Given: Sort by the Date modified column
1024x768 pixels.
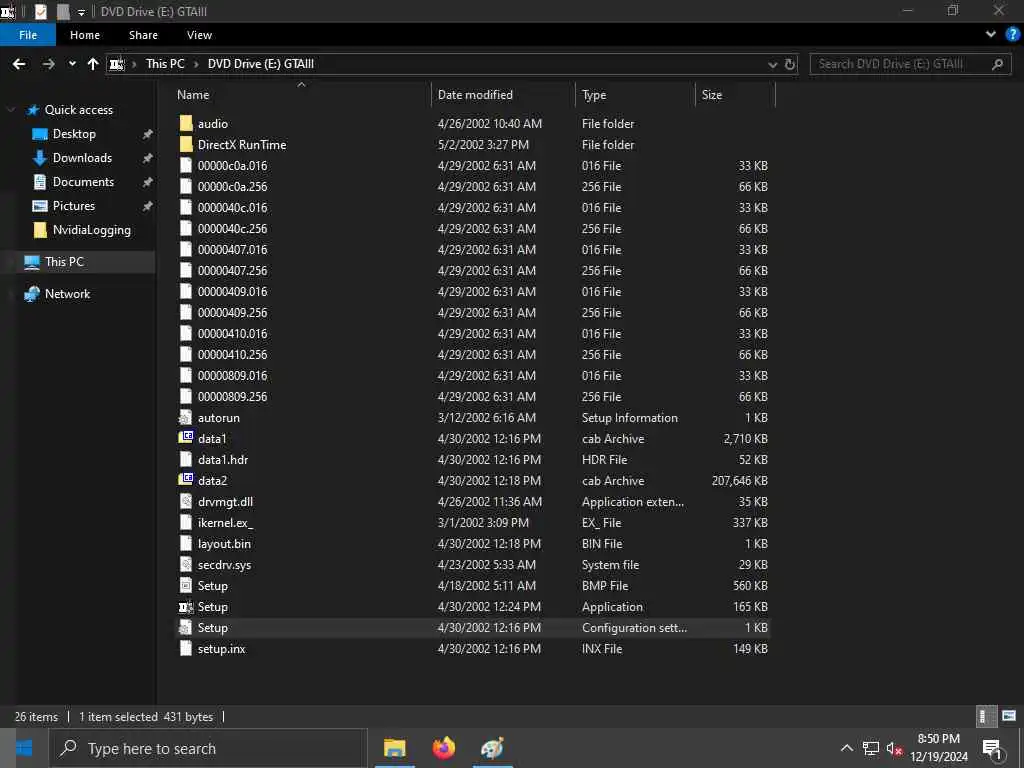Looking at the screenshot, I should click(x=475, y=95).
